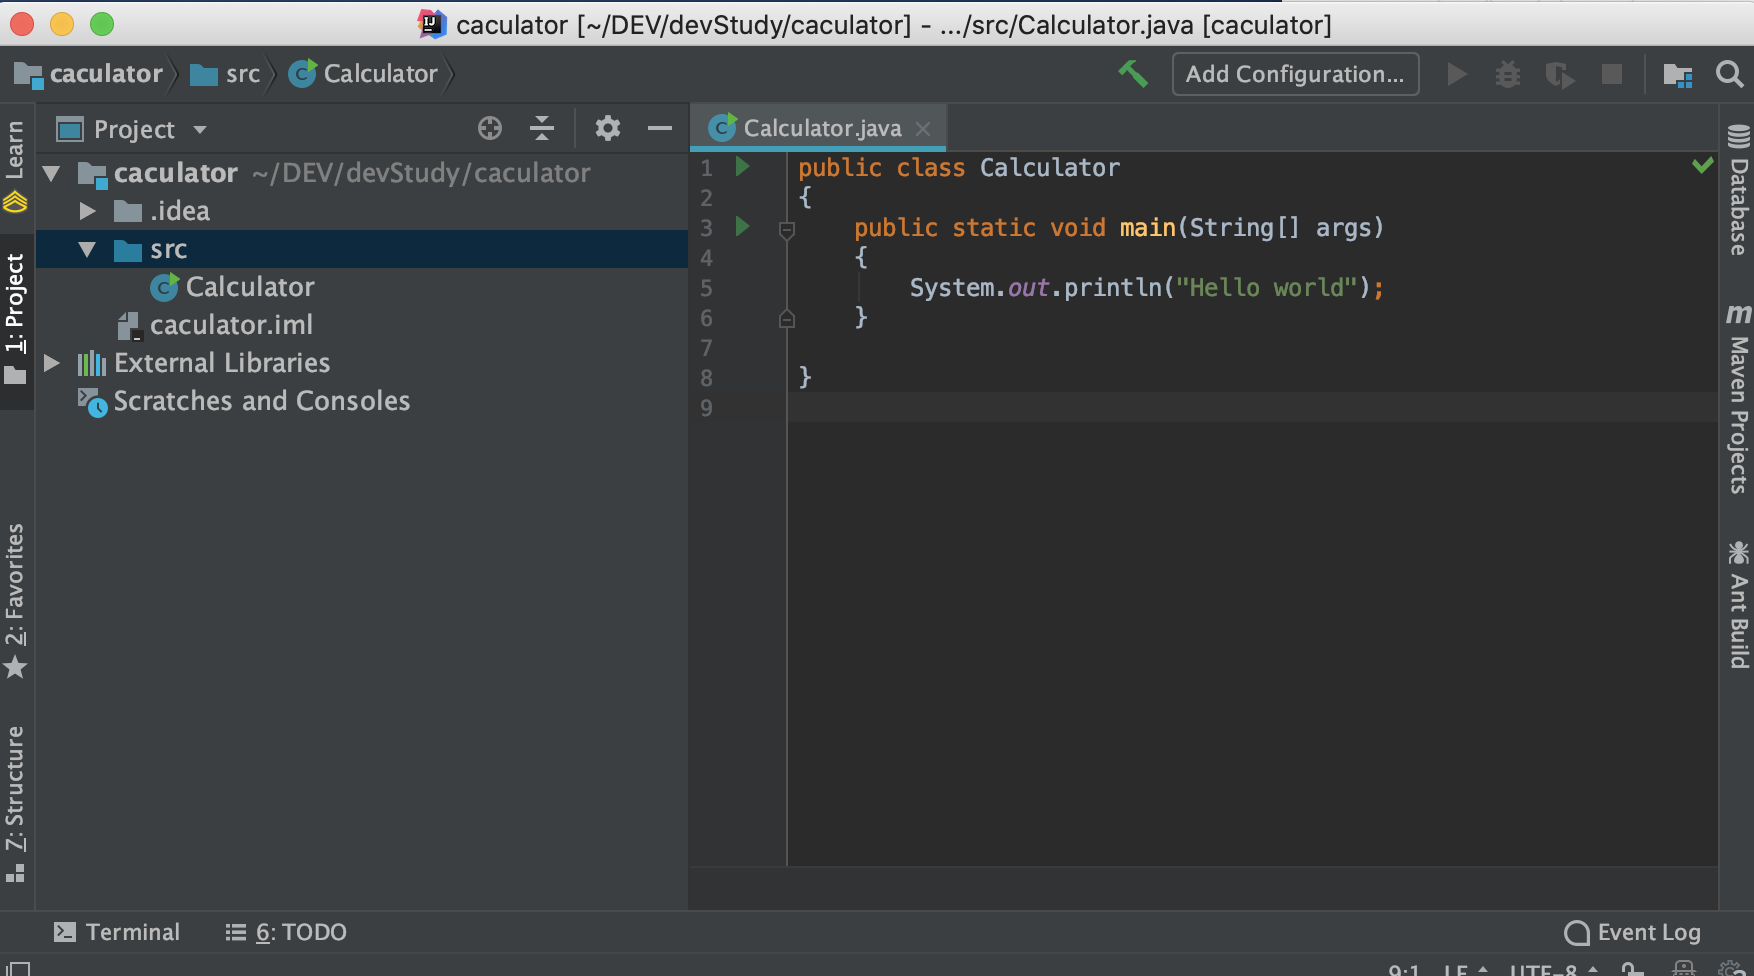Screen dimensions: 1754x976
Task: Toggle the 1: Project tool window
Action: [15, 320]
